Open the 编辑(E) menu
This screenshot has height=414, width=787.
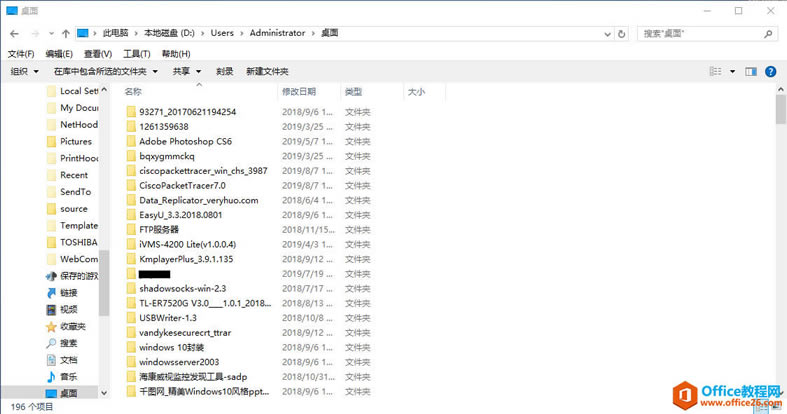click(59, 54)
